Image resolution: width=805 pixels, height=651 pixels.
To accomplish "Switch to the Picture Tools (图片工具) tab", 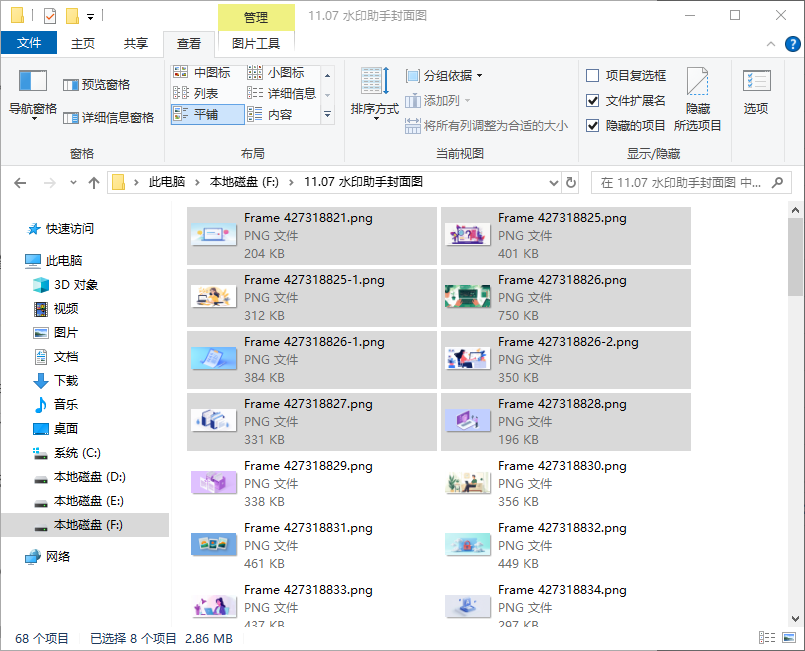I will tap(256, 44).
